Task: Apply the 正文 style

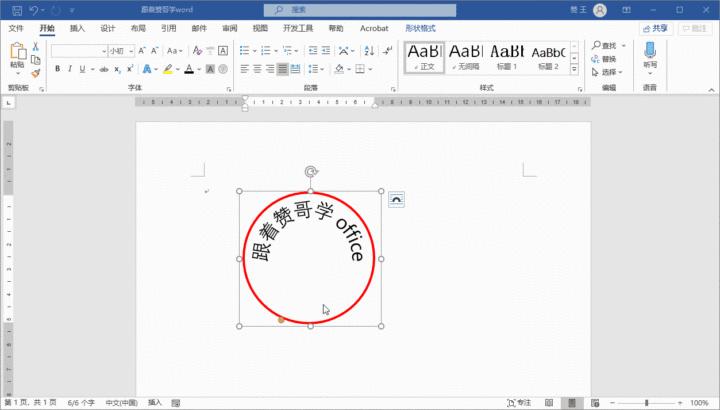Action: point(424,57)
